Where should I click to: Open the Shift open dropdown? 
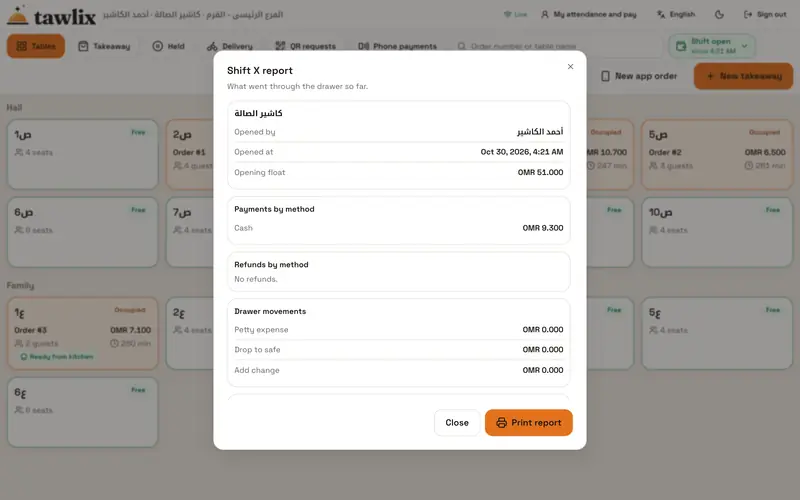[712, 46]
